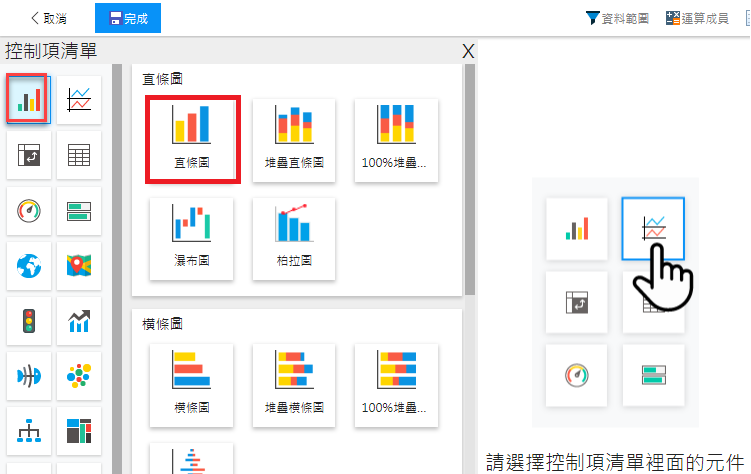Choose the 橫條圖 horizontal bar chart
Viewport: 751px width, 474px height.
(x=192, y=384)
